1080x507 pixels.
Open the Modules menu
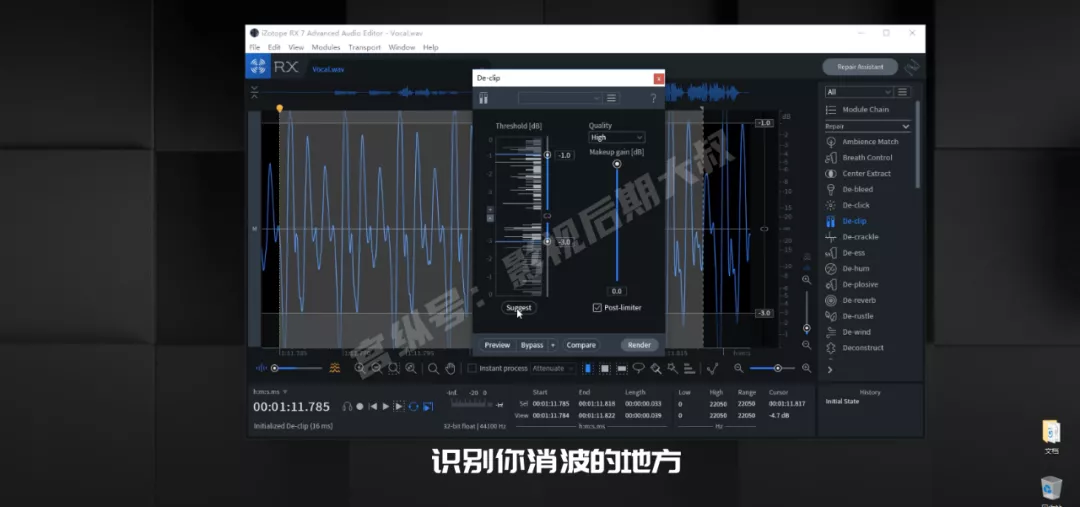coord(326,48)
